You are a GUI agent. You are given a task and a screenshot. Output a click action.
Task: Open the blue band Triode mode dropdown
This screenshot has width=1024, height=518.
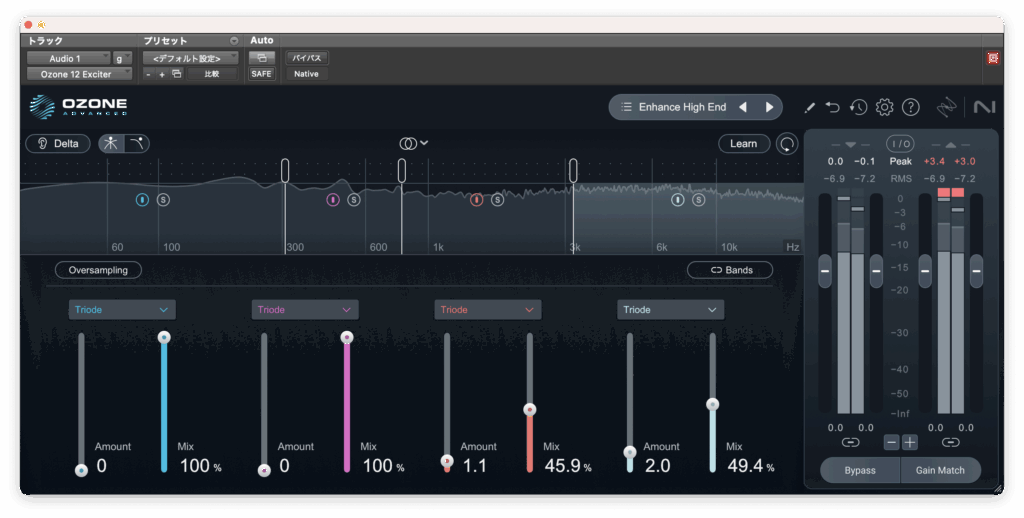click(122, 310)
